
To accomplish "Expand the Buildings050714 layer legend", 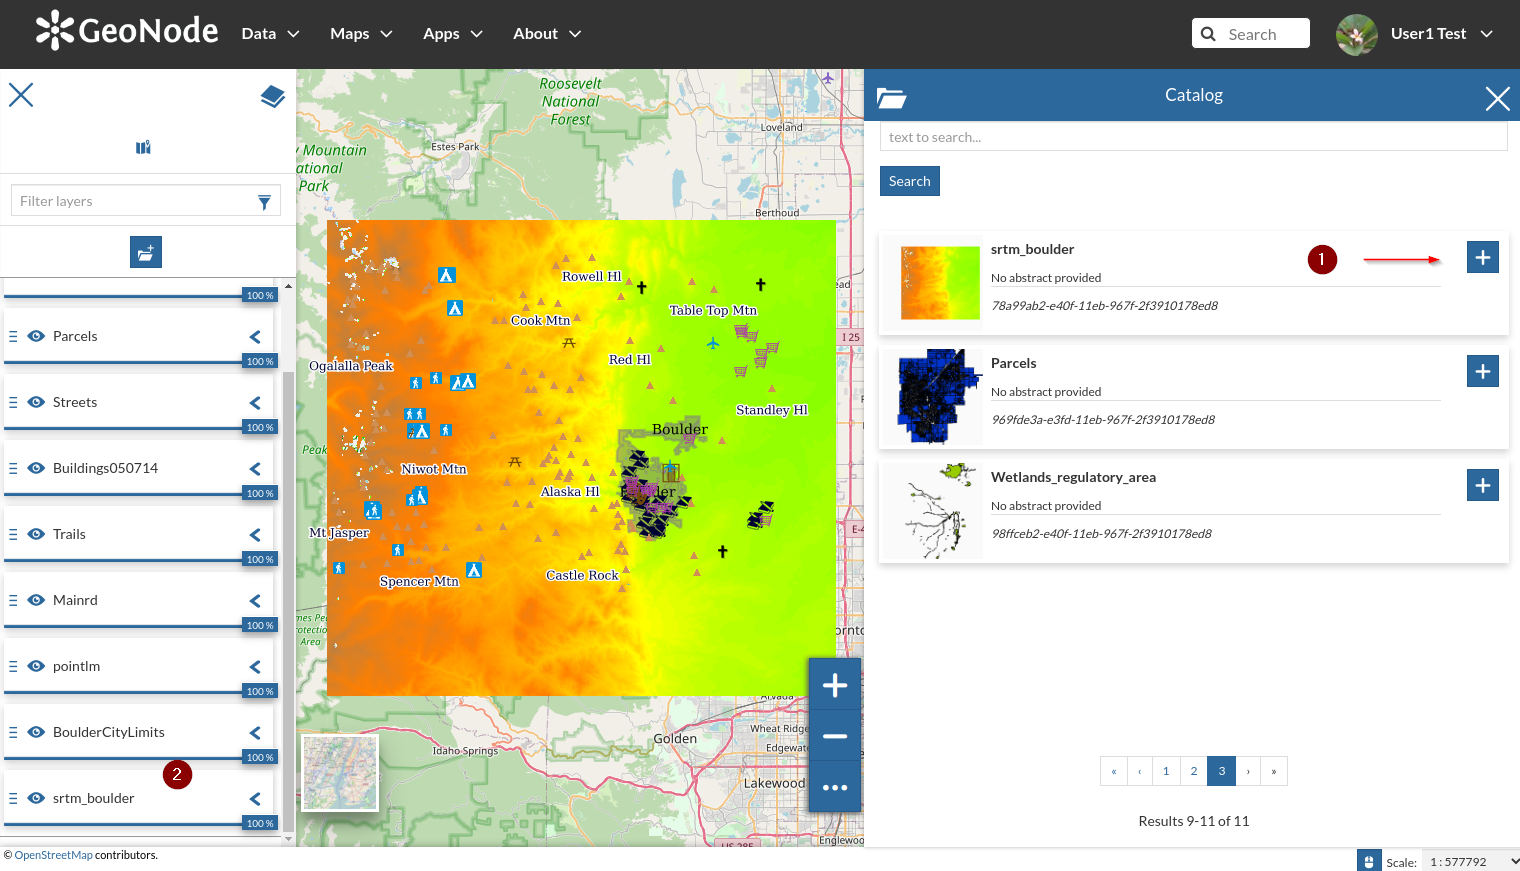I will 255,469.
